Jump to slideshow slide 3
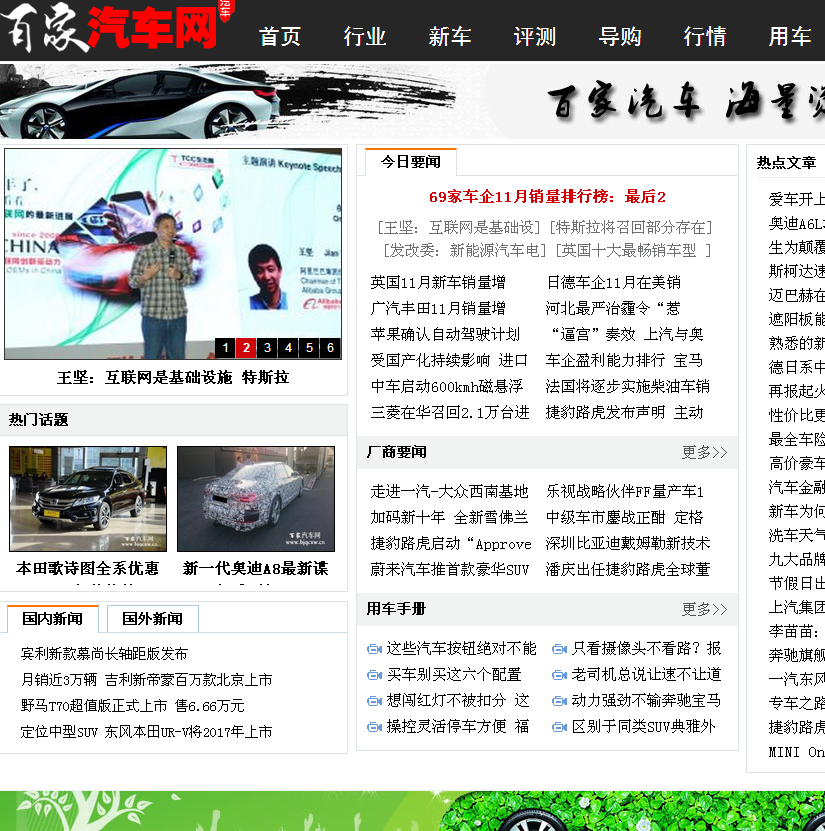Screen dimensions: 825x831 click(x=267, y=348)
